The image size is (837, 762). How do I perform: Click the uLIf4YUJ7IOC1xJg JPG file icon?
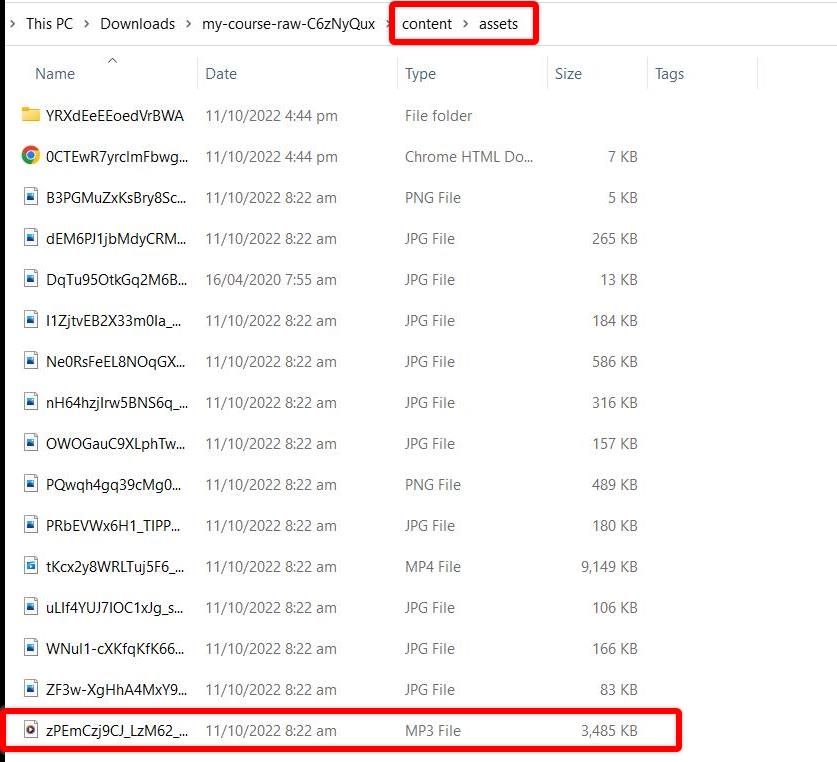(x=31, y=607)
